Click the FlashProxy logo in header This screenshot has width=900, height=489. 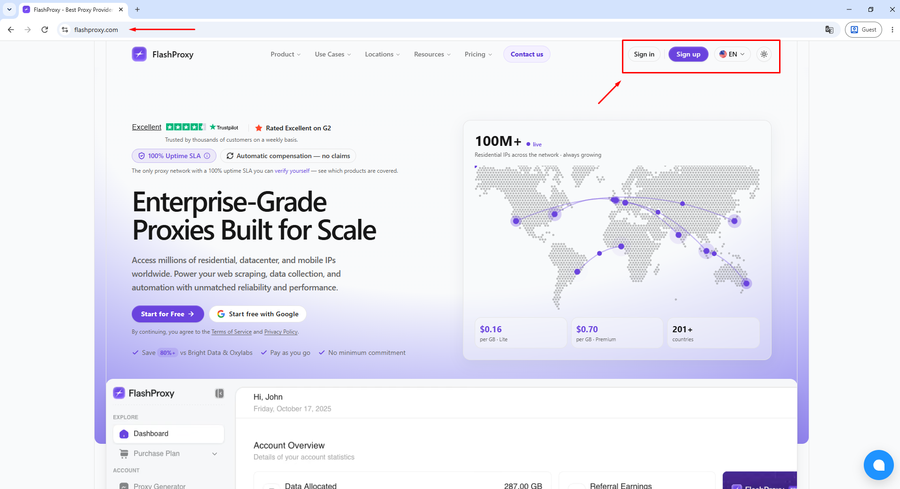(x=162, y=55)
